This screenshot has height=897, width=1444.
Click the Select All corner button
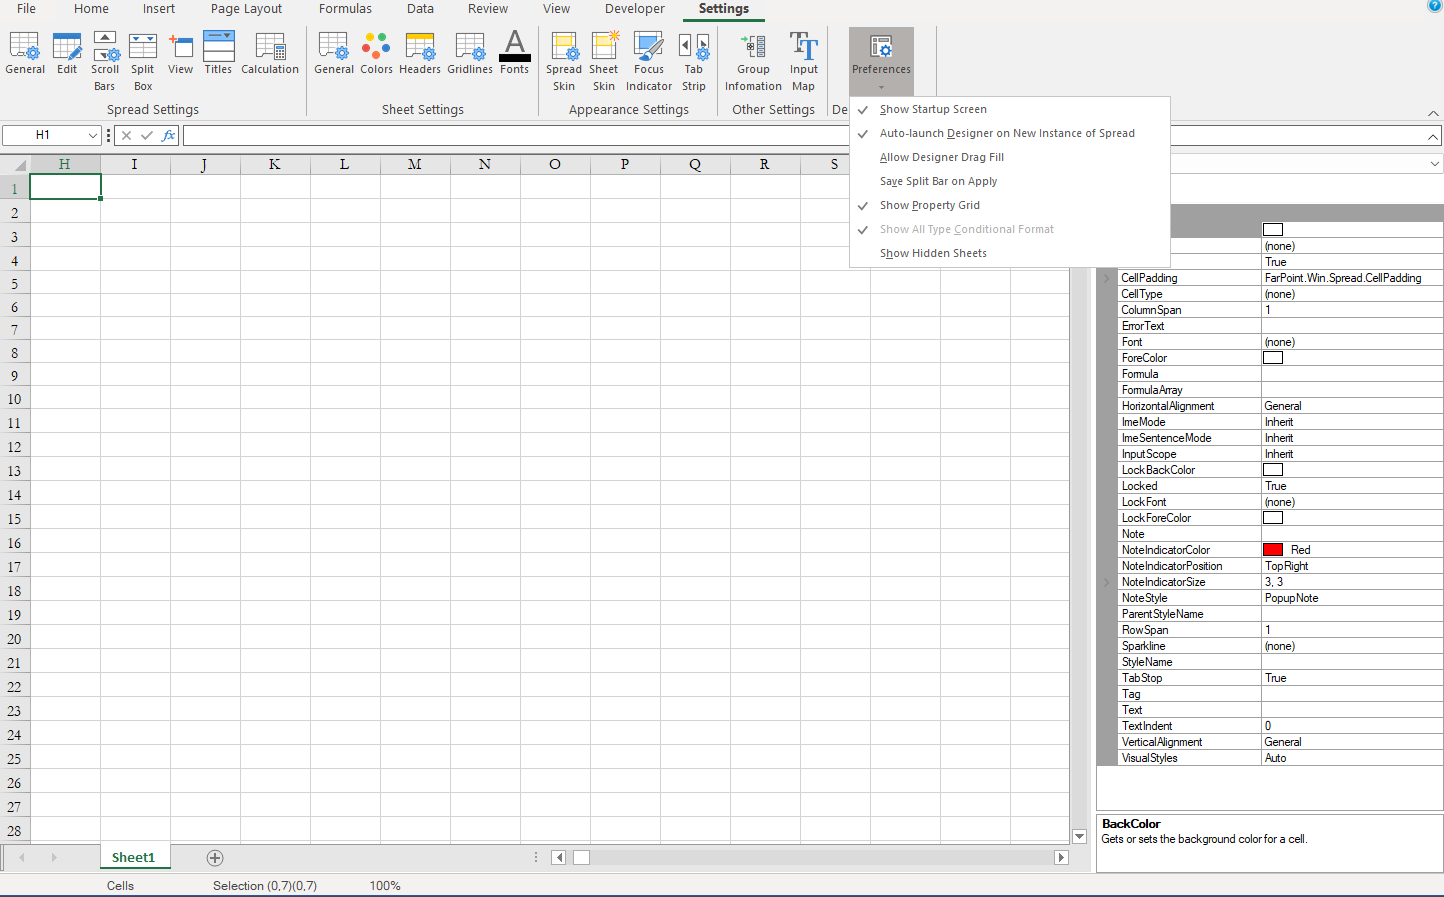point(14,164)
